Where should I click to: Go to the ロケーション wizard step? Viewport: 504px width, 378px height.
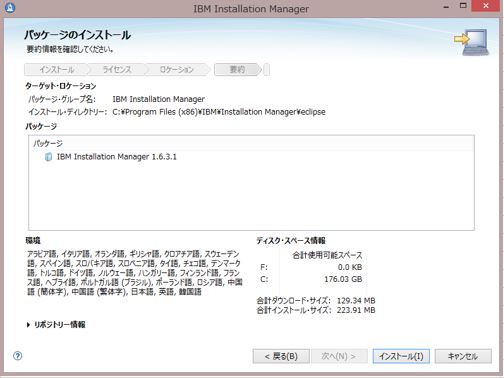point(177,70)
